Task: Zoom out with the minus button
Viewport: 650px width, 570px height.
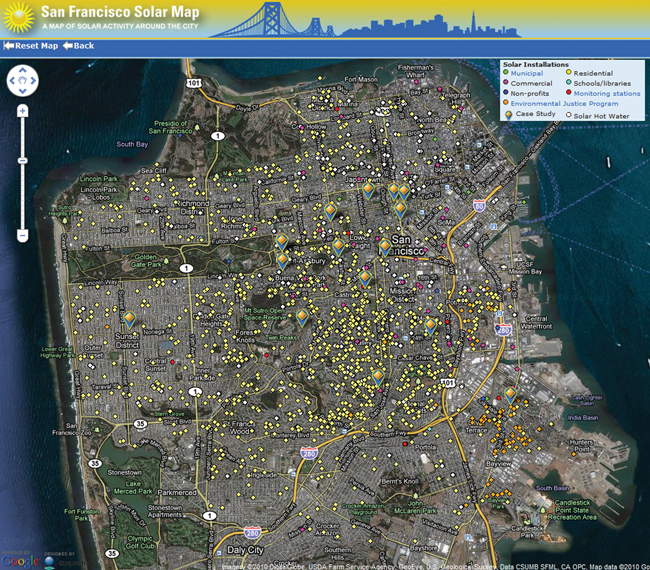Action: (x=23, y=236)
